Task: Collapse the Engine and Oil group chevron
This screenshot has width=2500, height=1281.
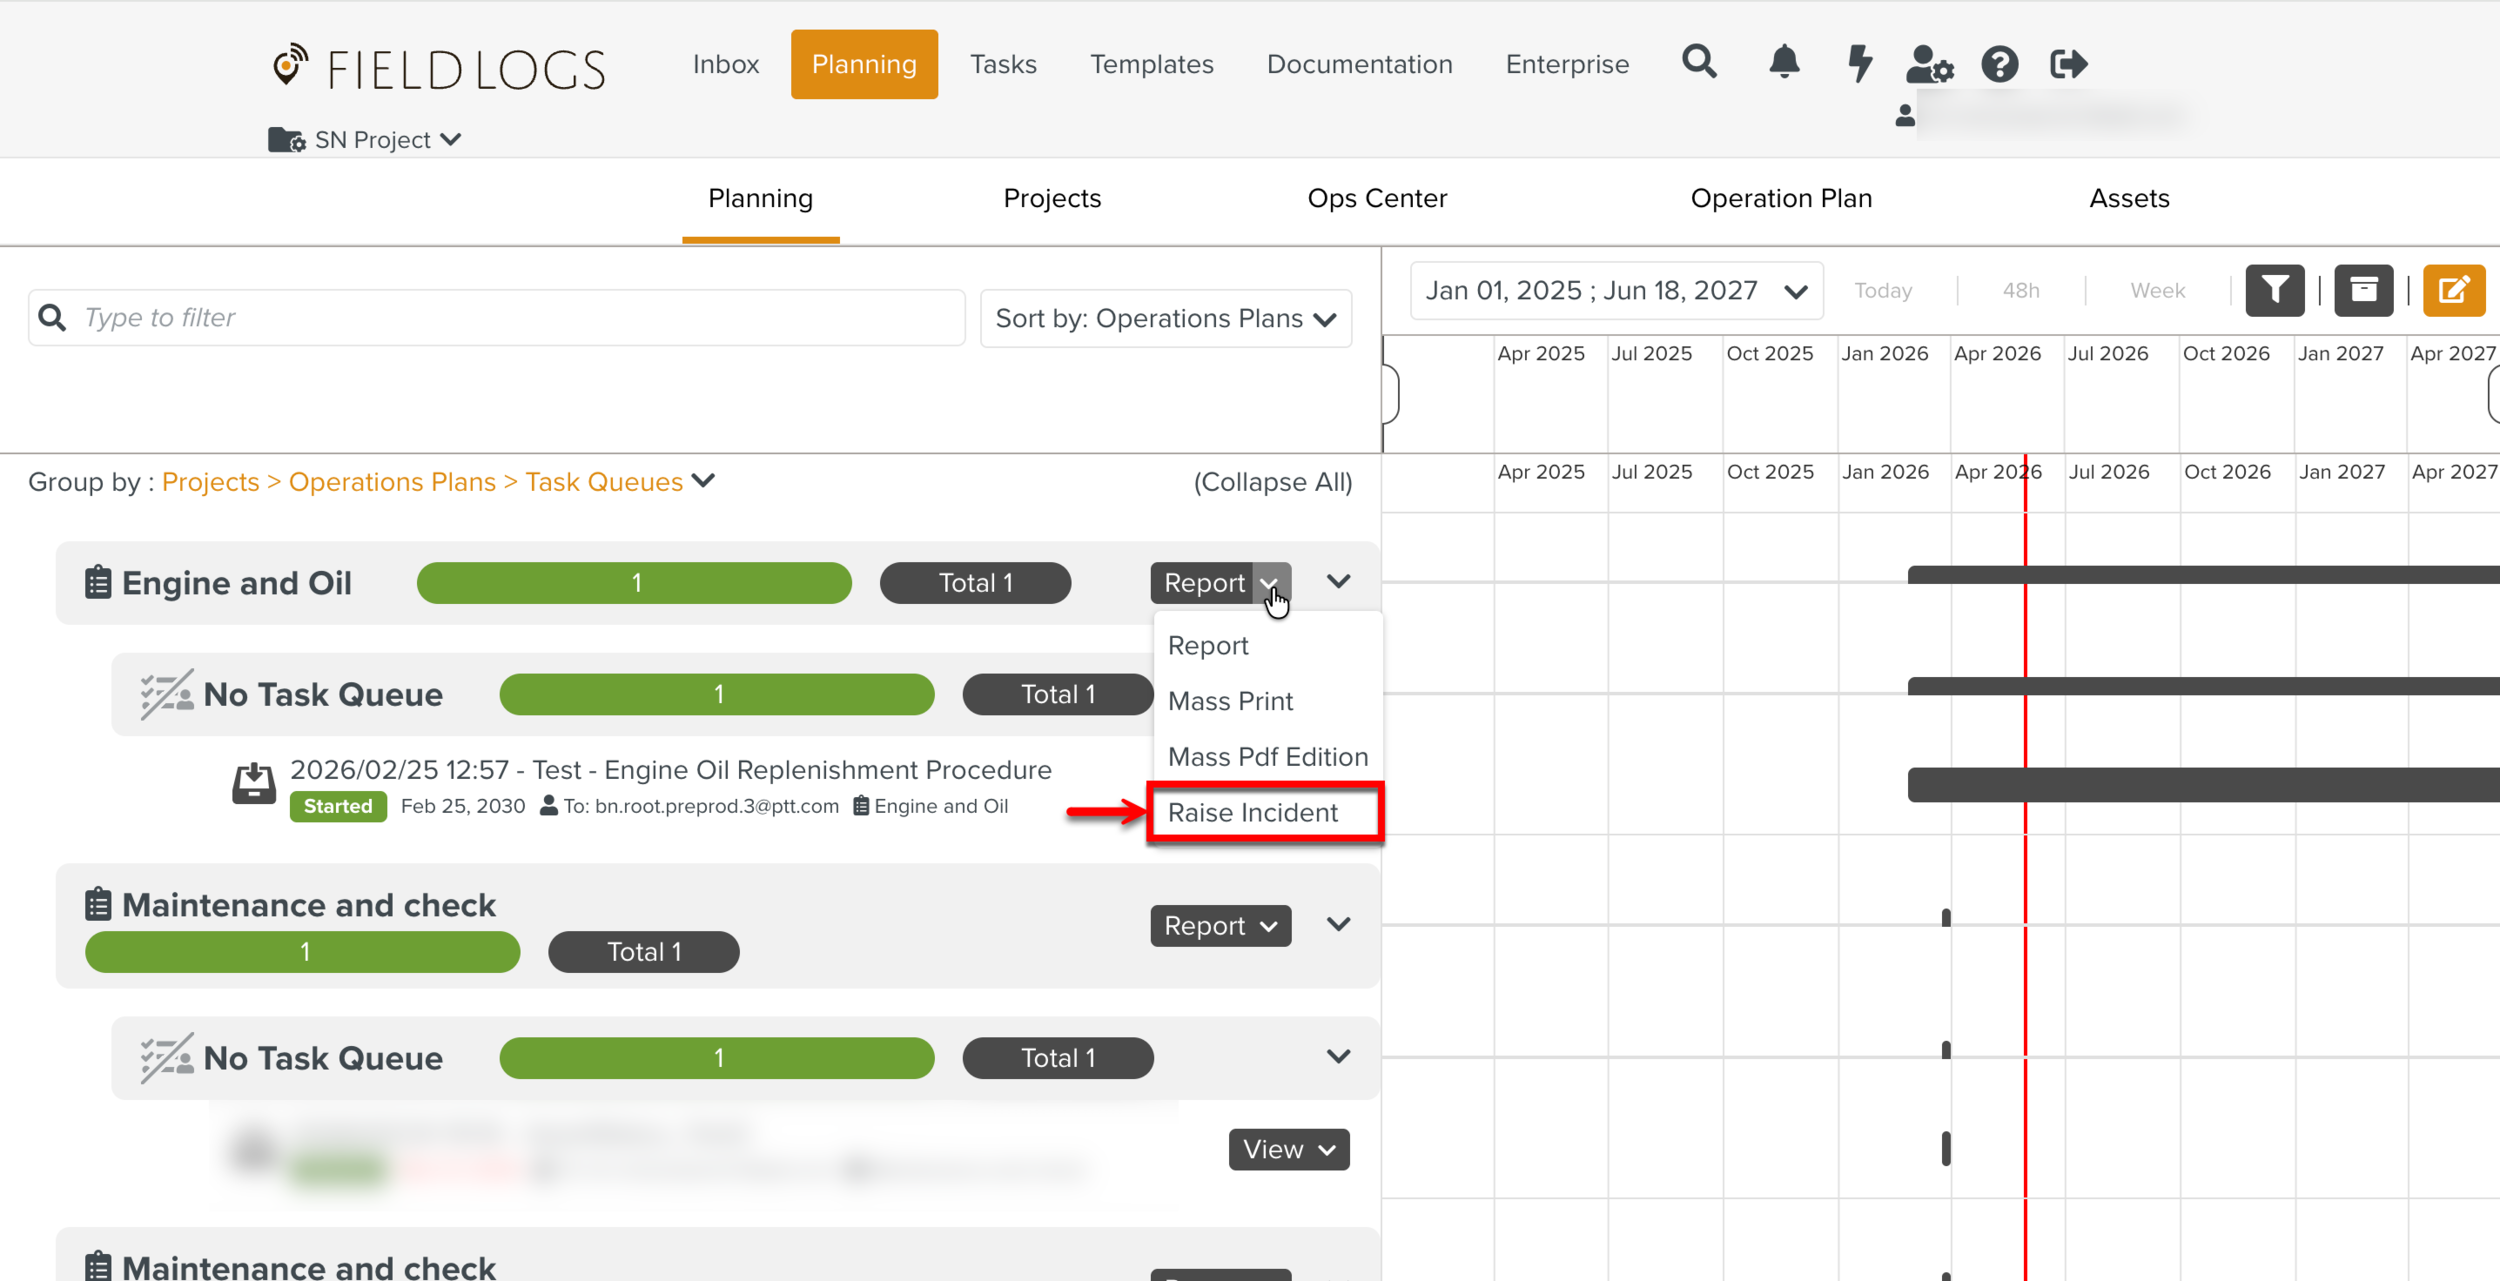Action: coord(1338,581)
